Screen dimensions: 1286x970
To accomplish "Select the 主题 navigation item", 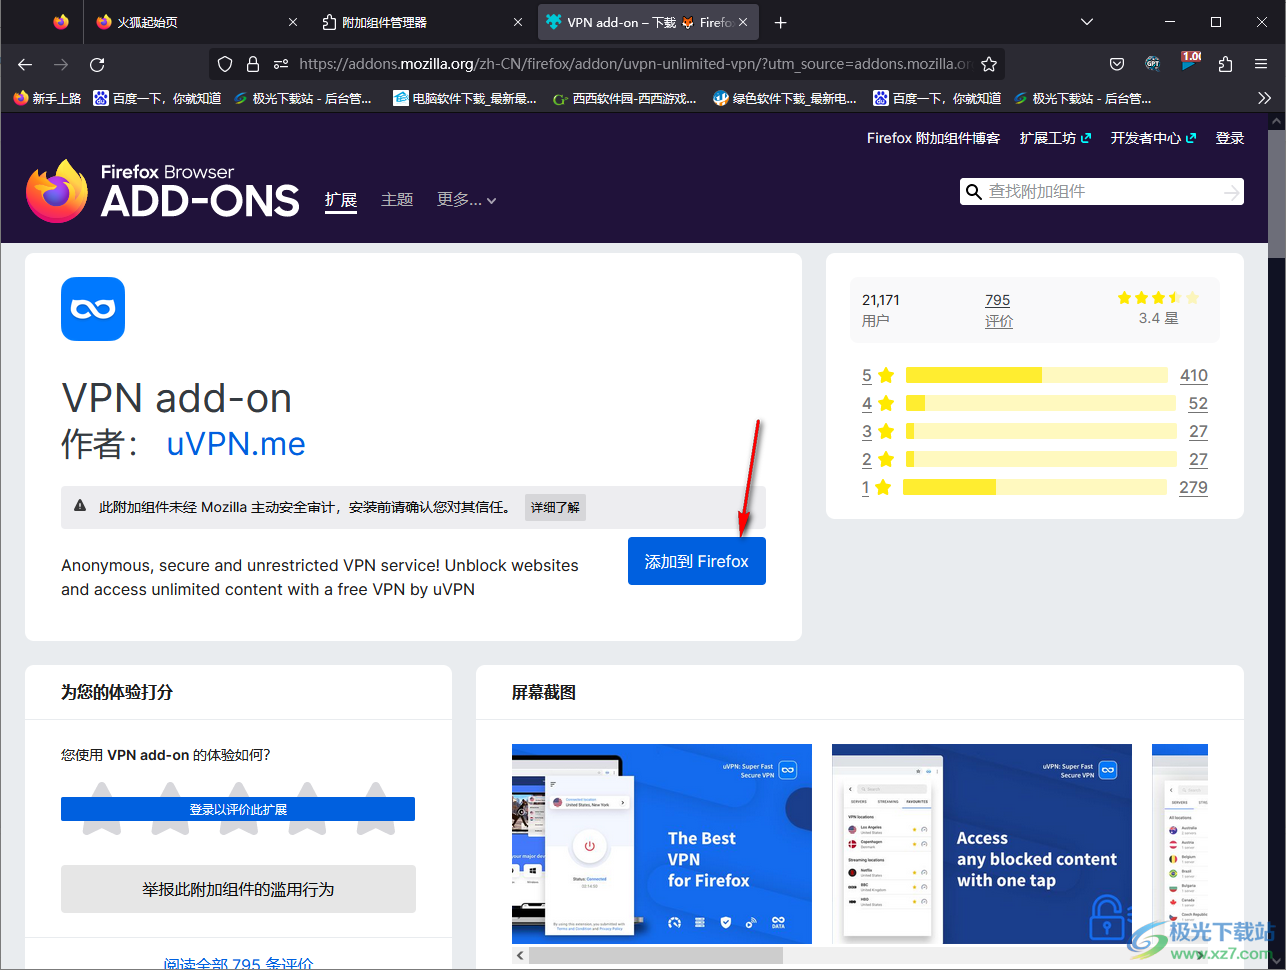I will (x=397, y=200).
